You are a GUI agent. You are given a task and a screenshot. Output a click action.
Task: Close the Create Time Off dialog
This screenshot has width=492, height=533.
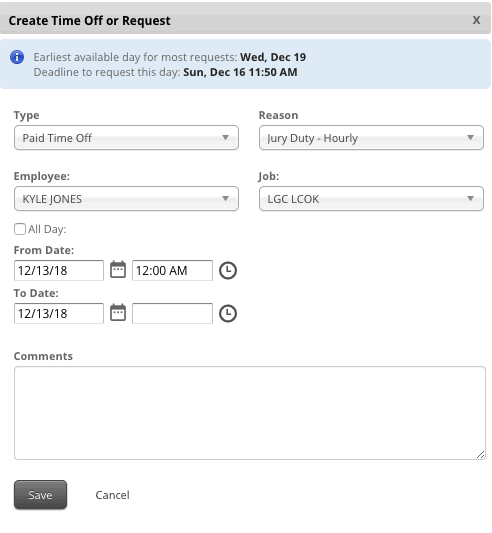pyautogui.click(x=476, y=20)
